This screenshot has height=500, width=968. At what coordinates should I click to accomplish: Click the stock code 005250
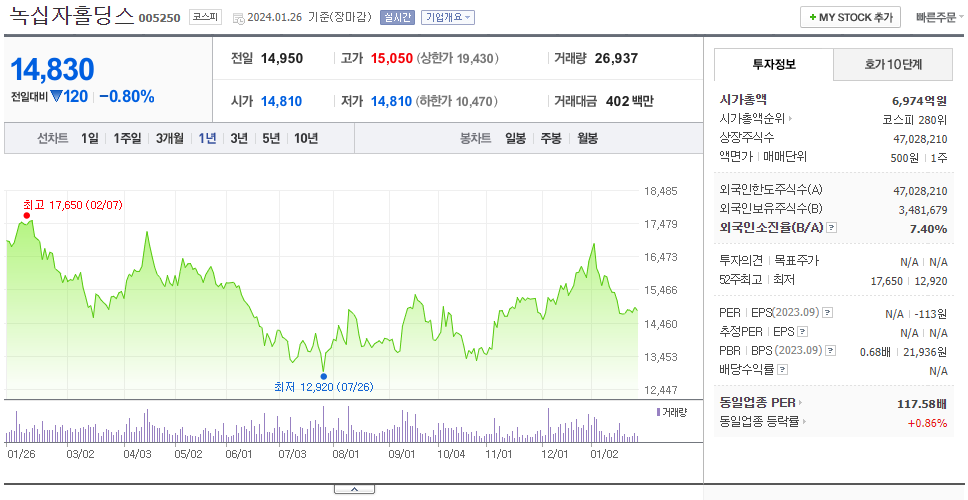159,18
